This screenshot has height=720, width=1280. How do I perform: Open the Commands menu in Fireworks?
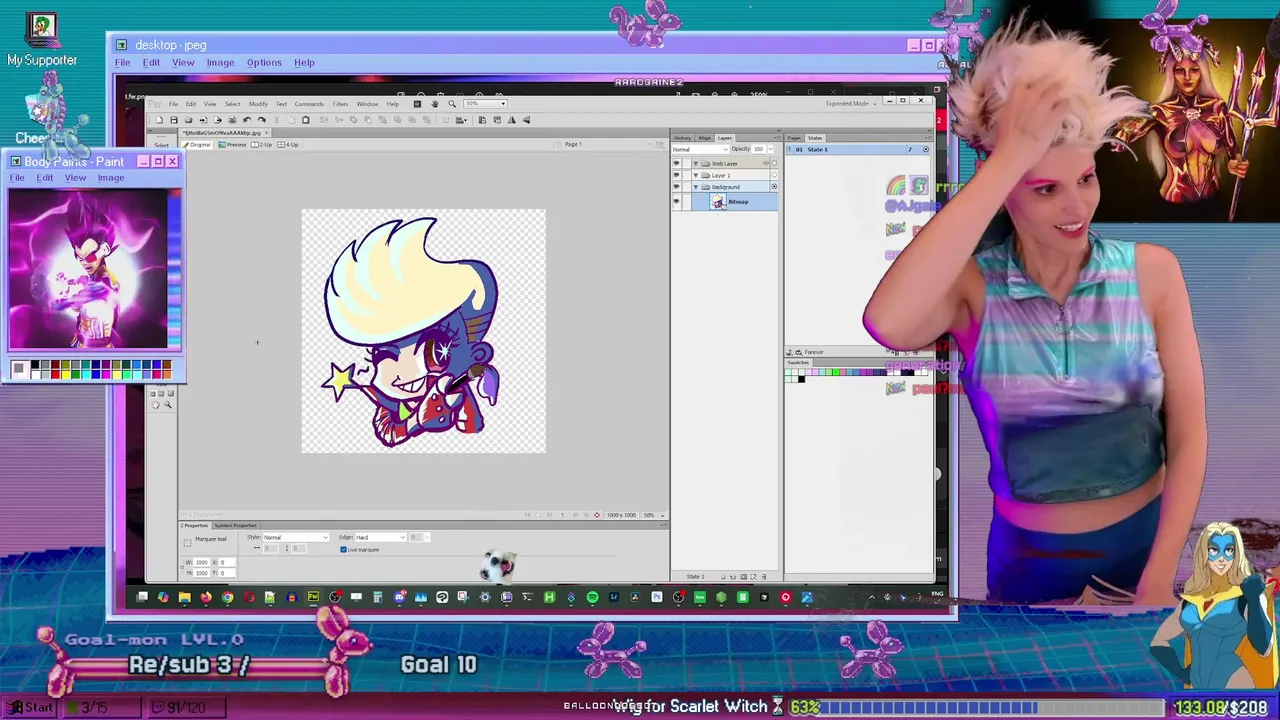[309, 104]
